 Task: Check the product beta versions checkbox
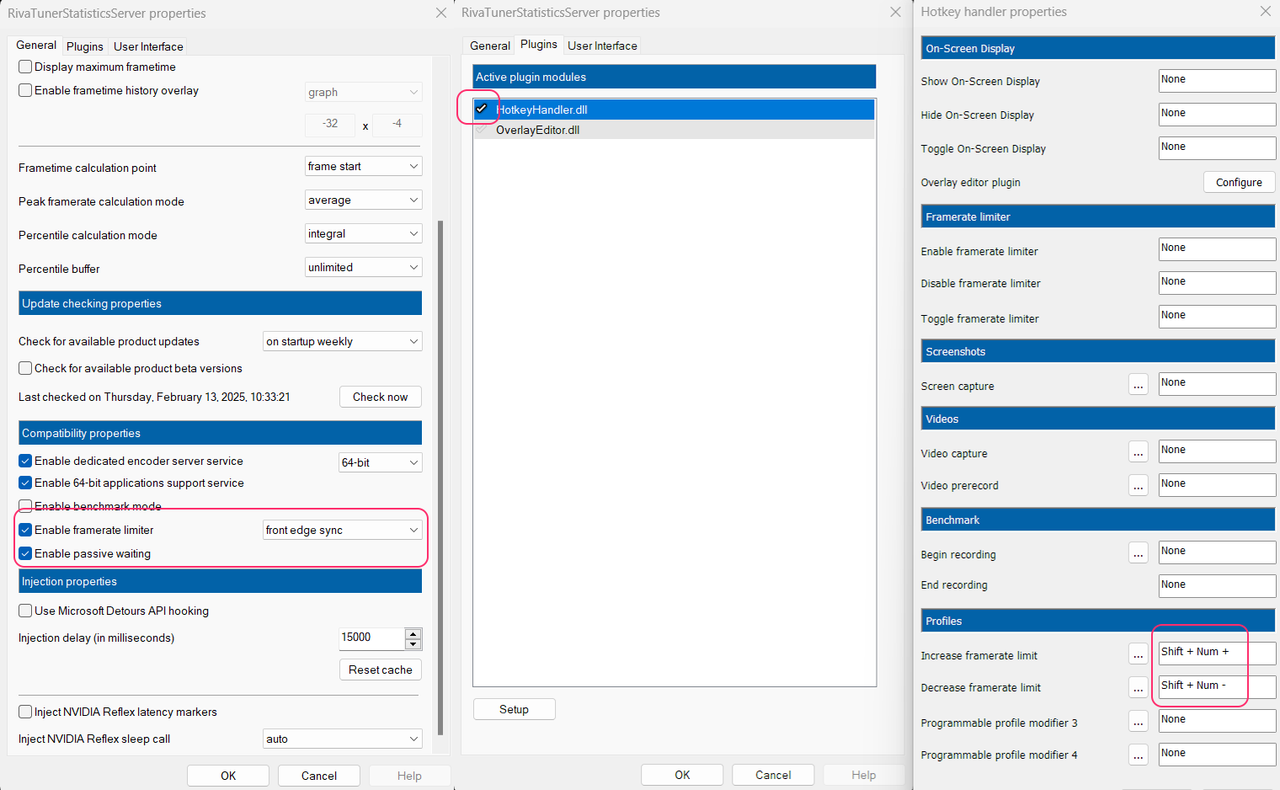[x=26, y=369]
